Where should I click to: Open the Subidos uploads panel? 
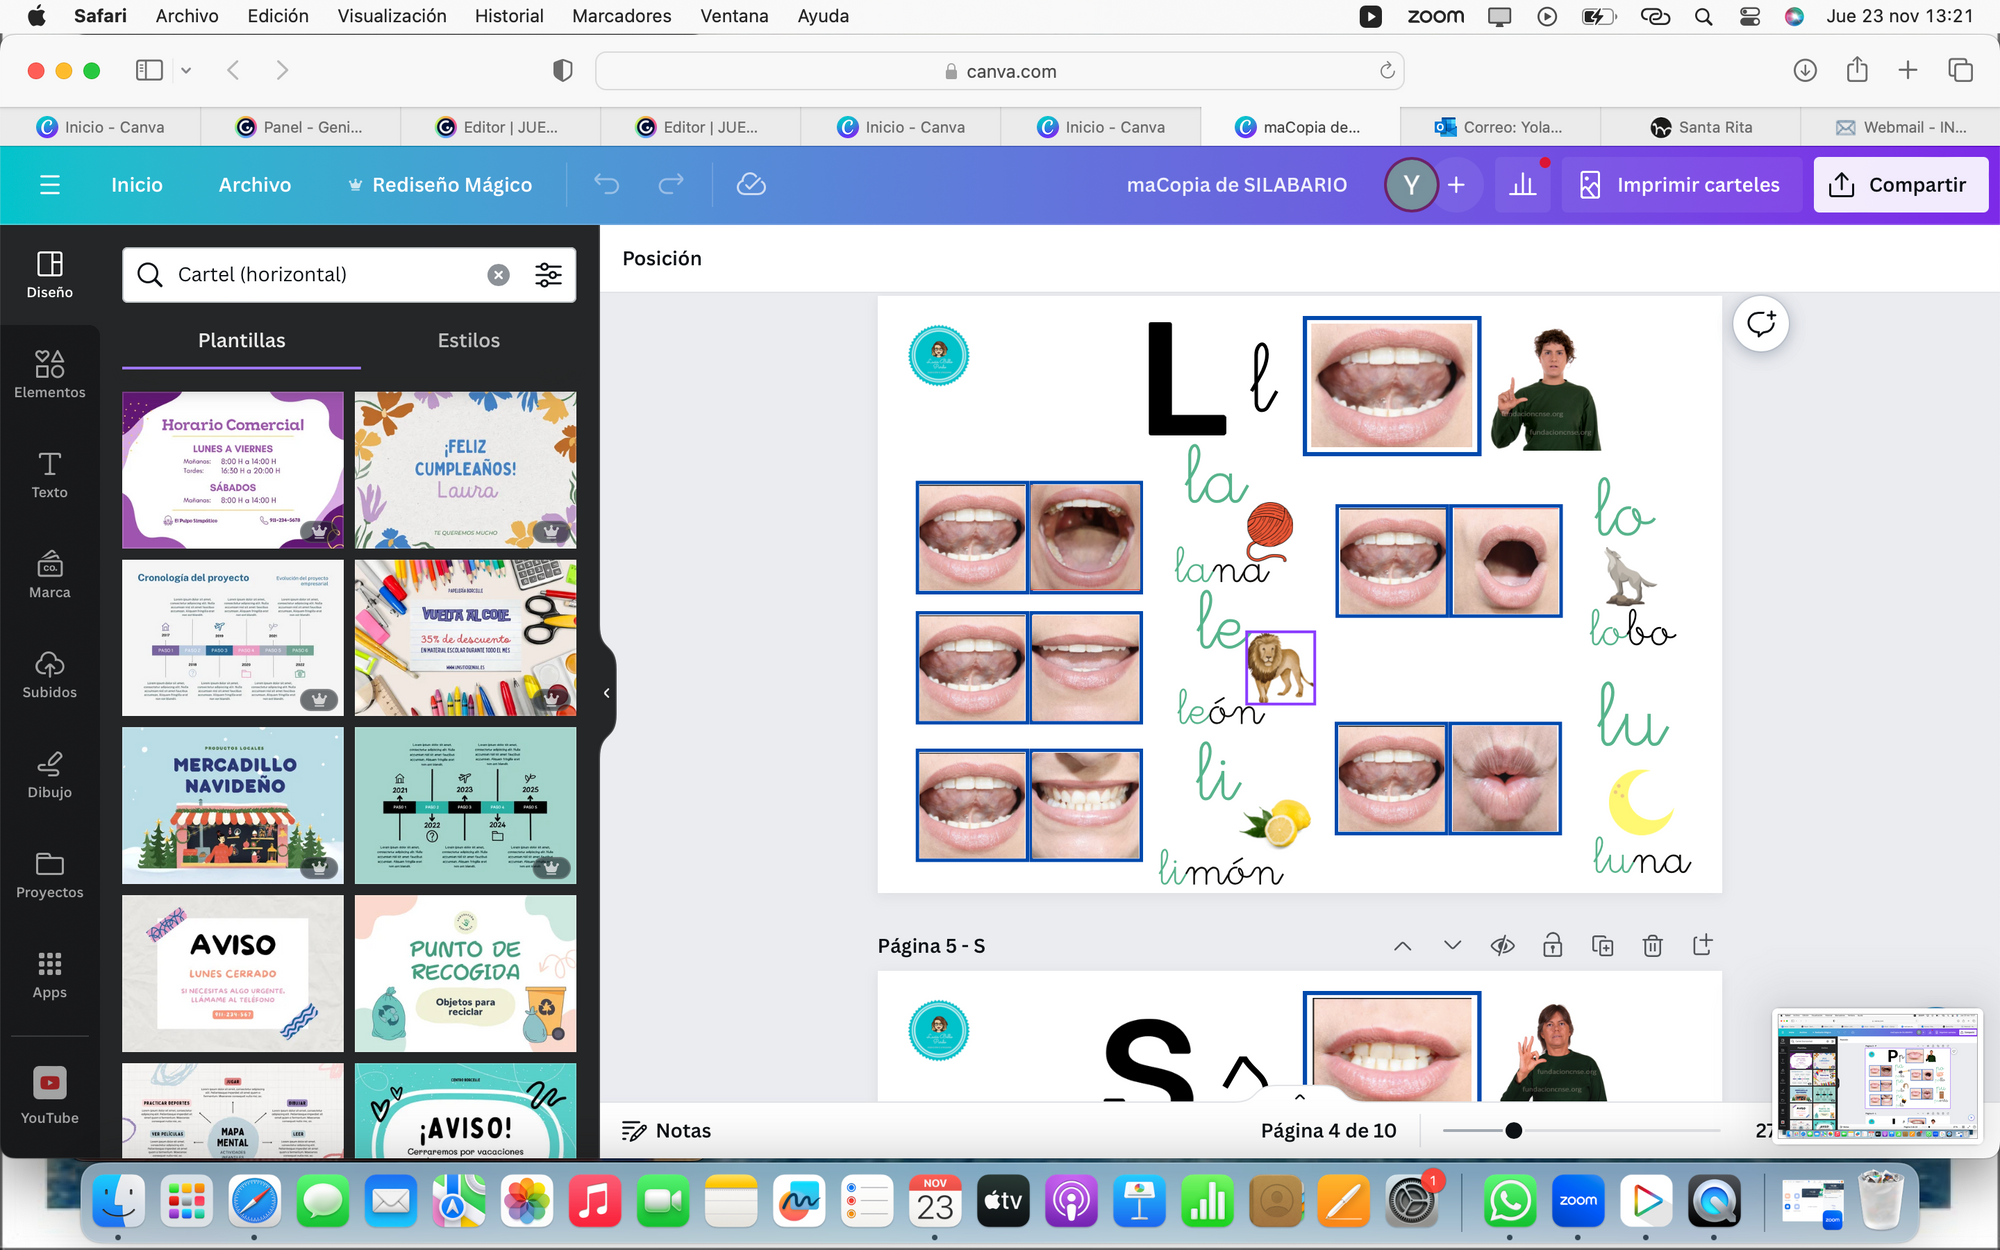pyautogui.click(x=49, y=674)
